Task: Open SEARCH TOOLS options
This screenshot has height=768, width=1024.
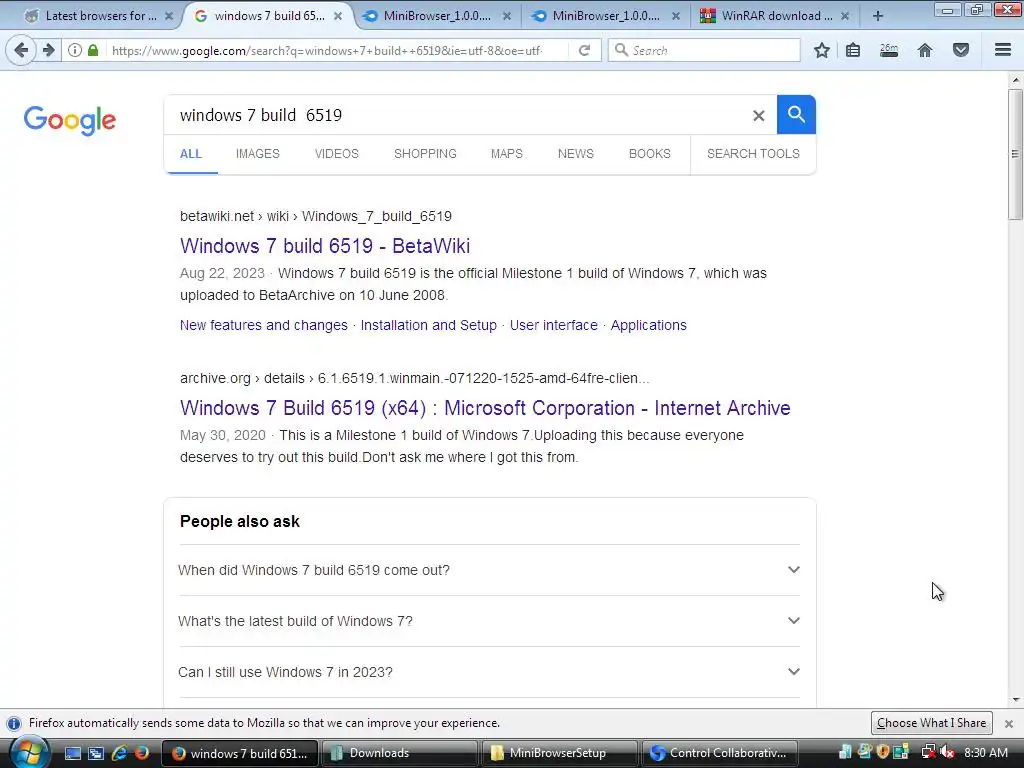Action: 753,153
